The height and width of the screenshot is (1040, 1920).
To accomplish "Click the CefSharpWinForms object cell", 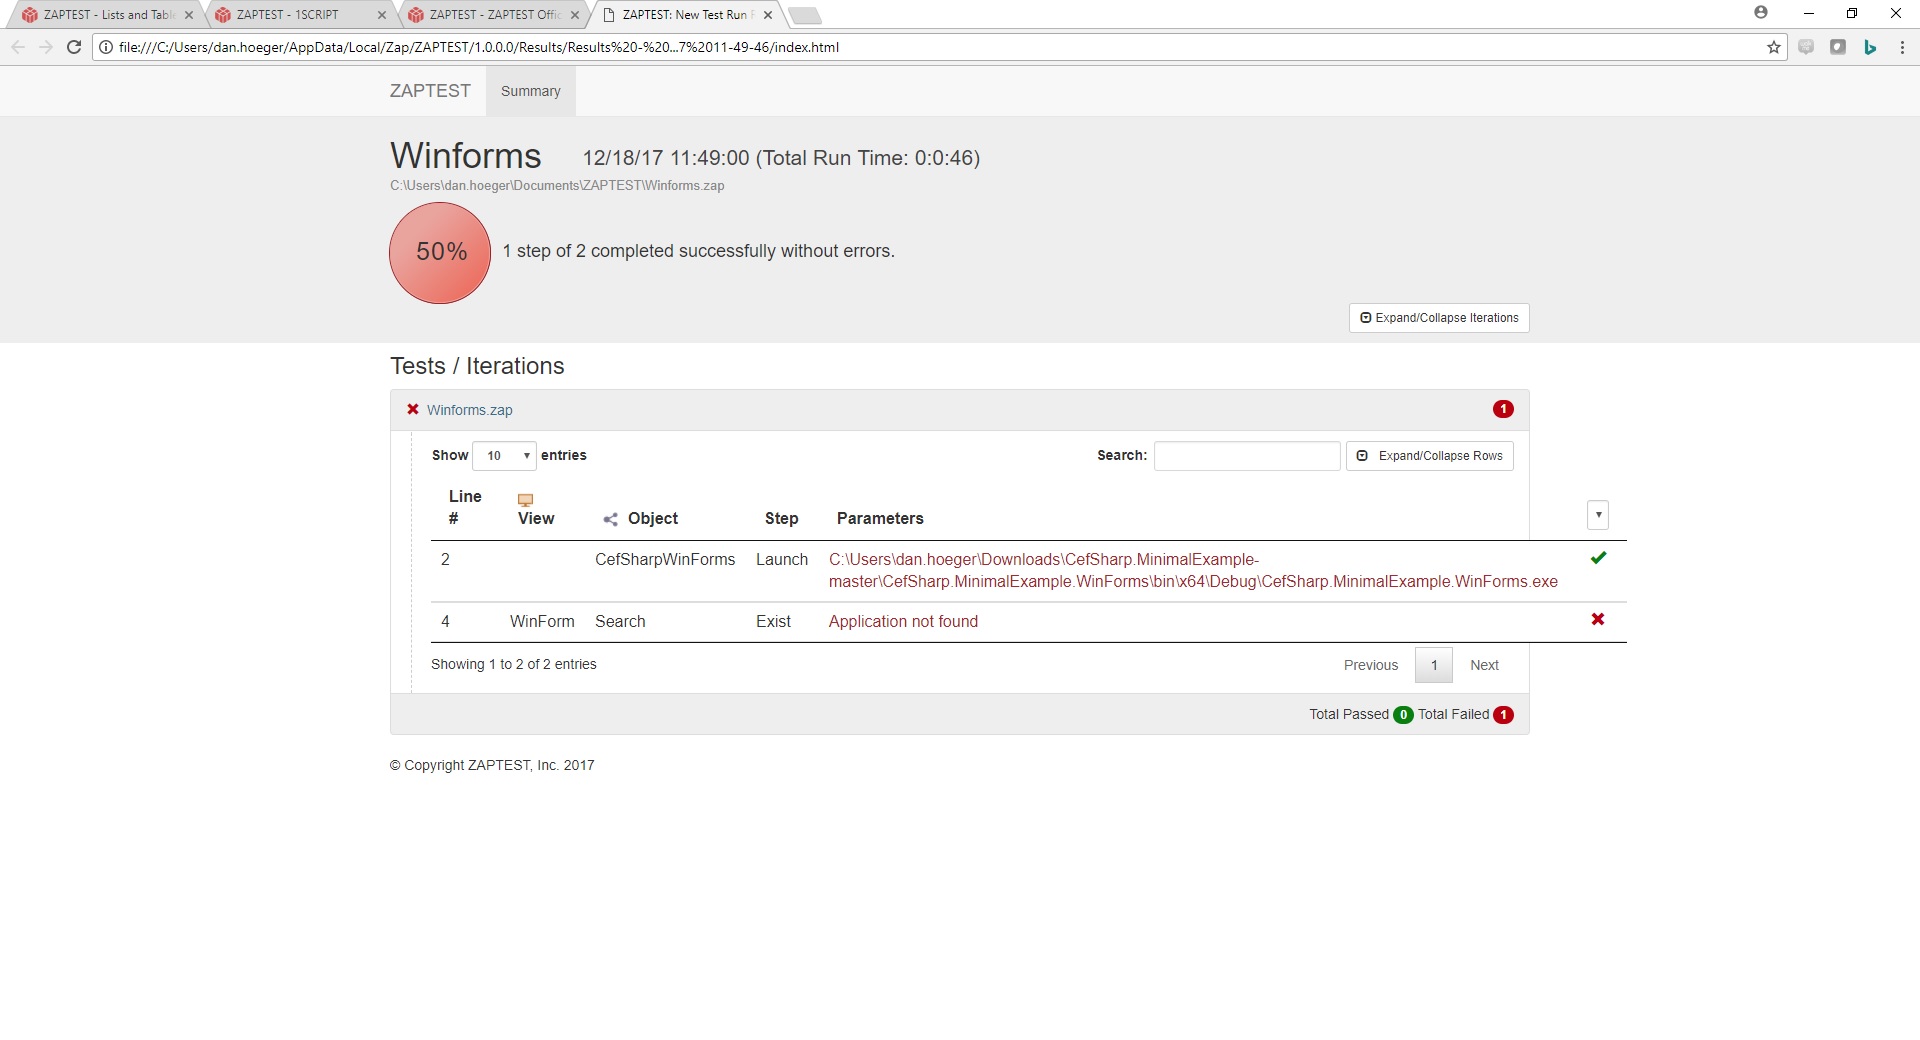I will pos(665,560).
